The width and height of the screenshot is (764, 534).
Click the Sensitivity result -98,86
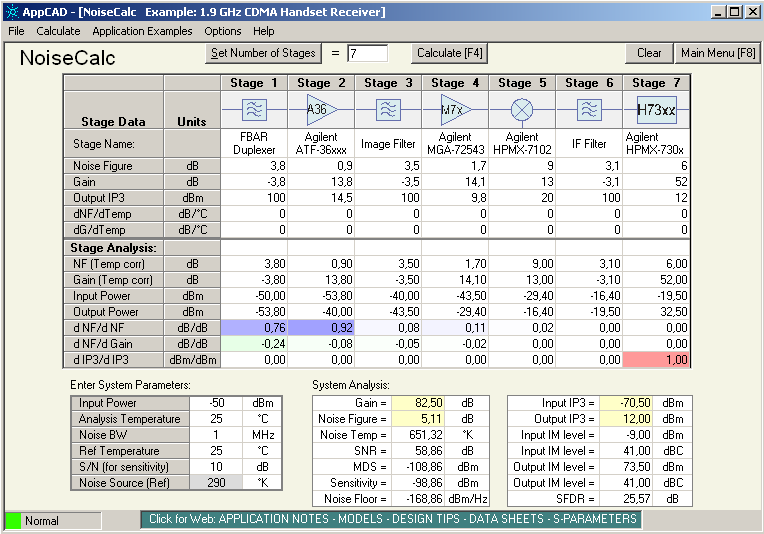pos(418,483)
